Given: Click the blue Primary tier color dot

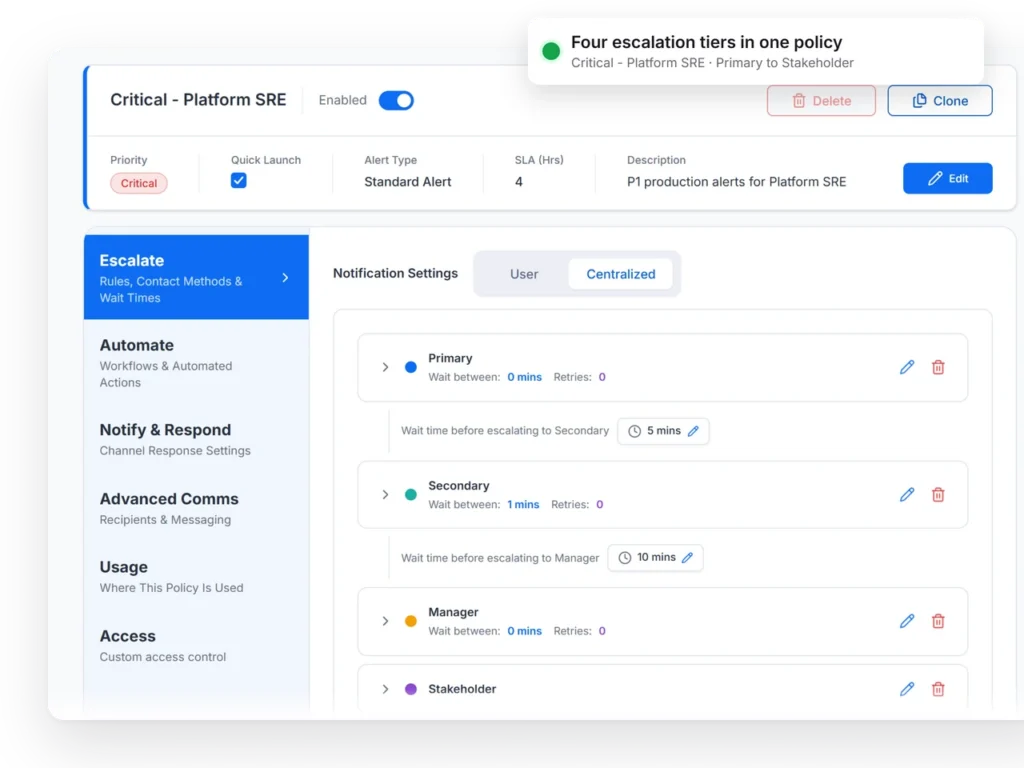Looking at the screenshot, I should 411,367.
